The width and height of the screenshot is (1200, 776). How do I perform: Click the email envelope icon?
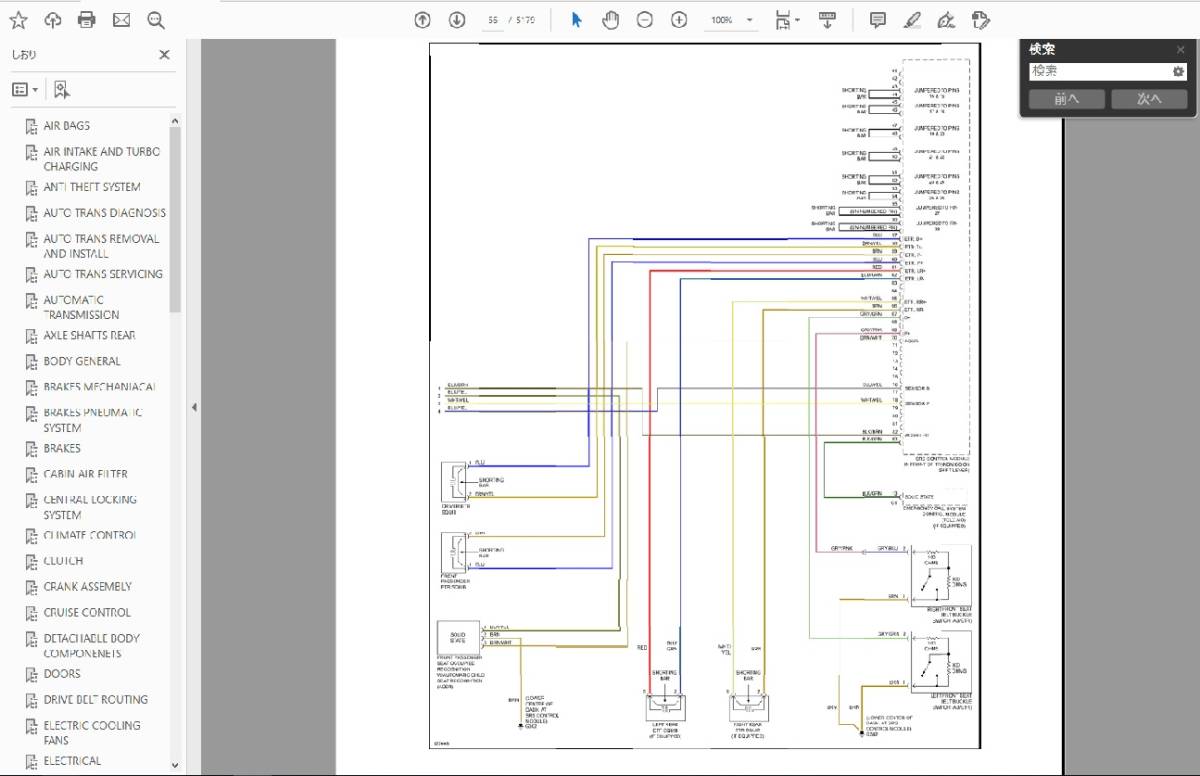121,19
